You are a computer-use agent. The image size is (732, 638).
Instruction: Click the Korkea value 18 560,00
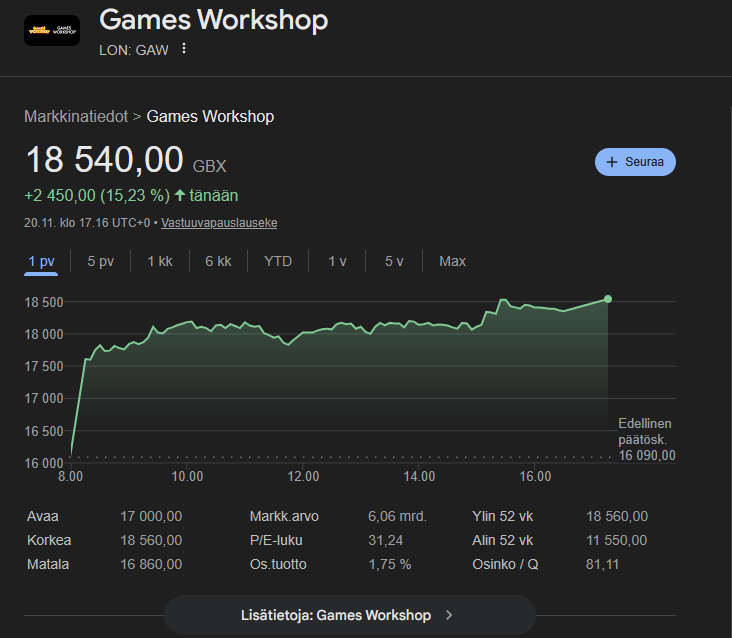(151, 540)
